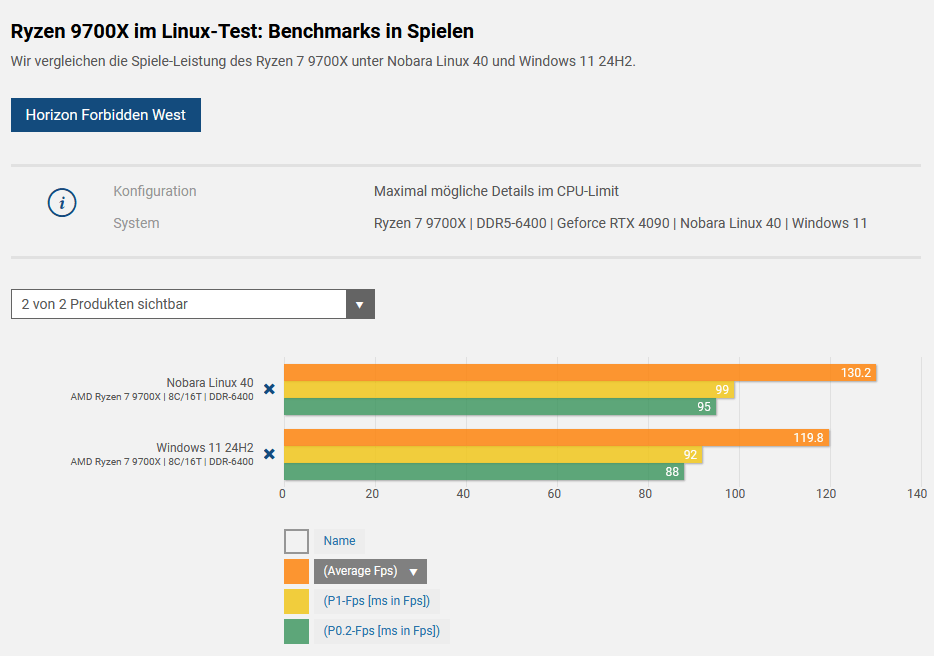Click 'Maximal mögliche Details im CPU-Limit' text

pos(496,191)
